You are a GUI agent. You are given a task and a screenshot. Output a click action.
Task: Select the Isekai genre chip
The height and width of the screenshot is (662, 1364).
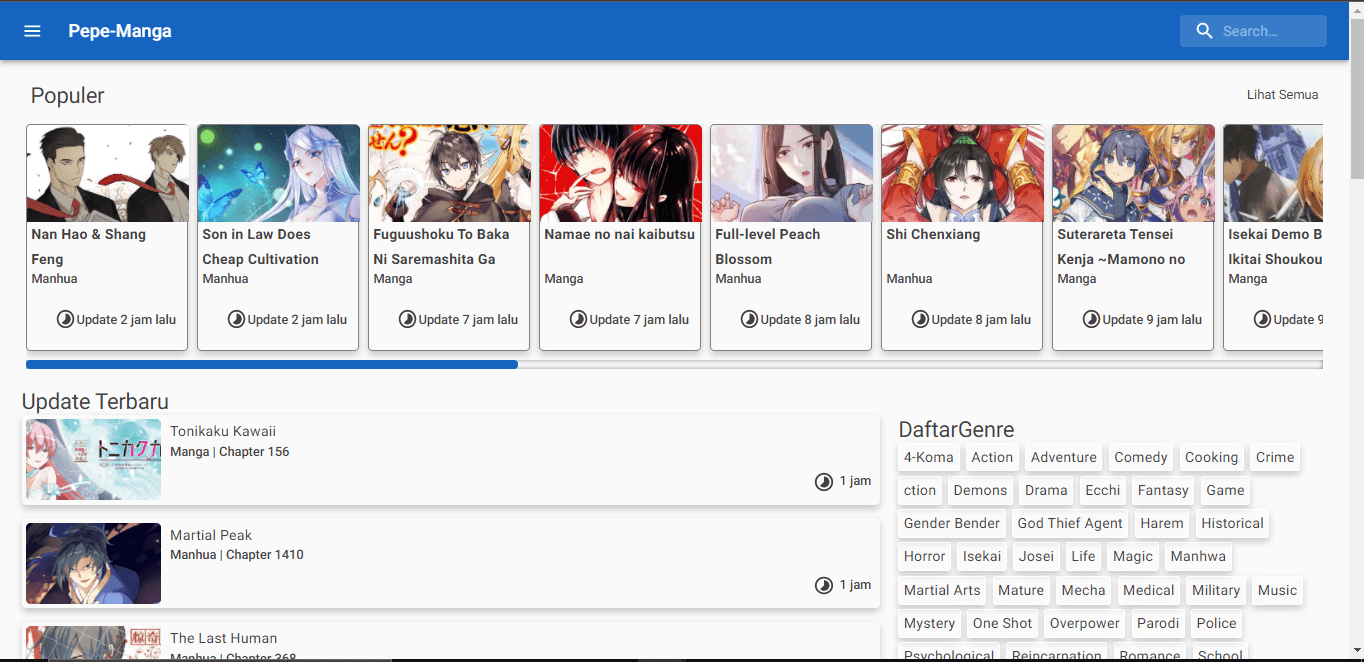coord(982,556)
